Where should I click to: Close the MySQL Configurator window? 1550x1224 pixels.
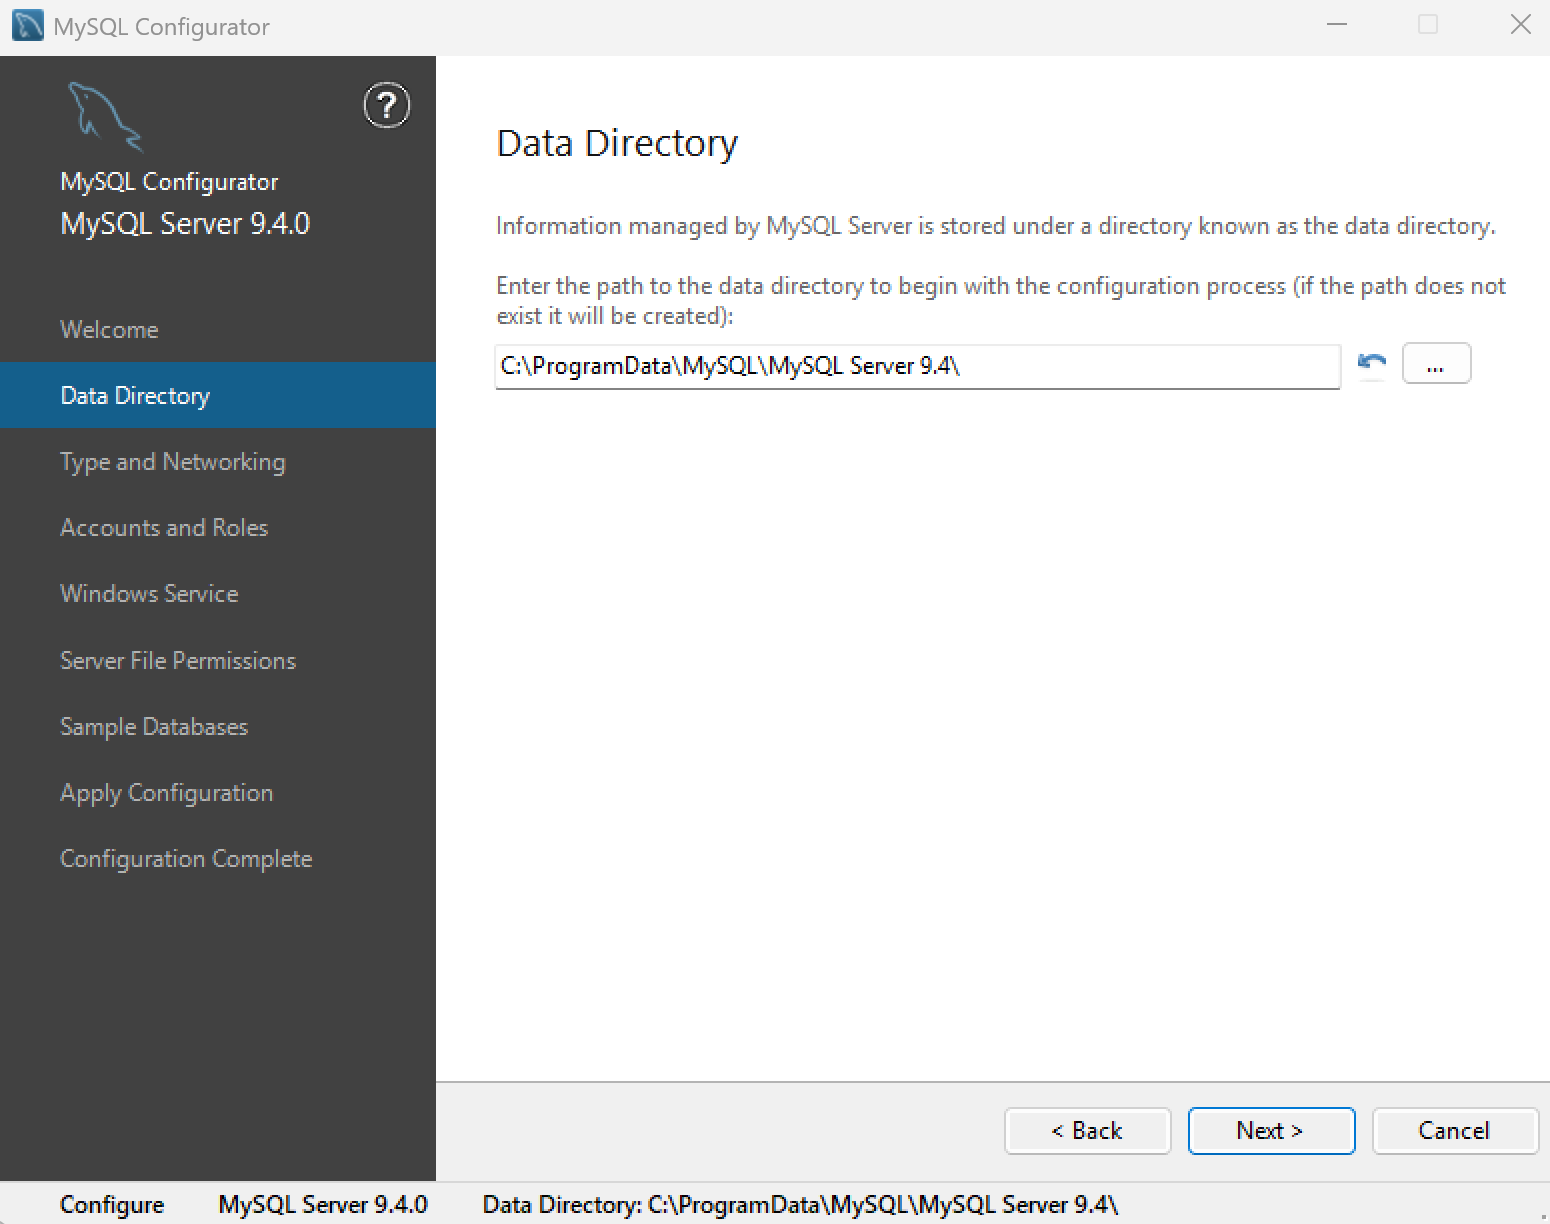tap(1521, 25)
